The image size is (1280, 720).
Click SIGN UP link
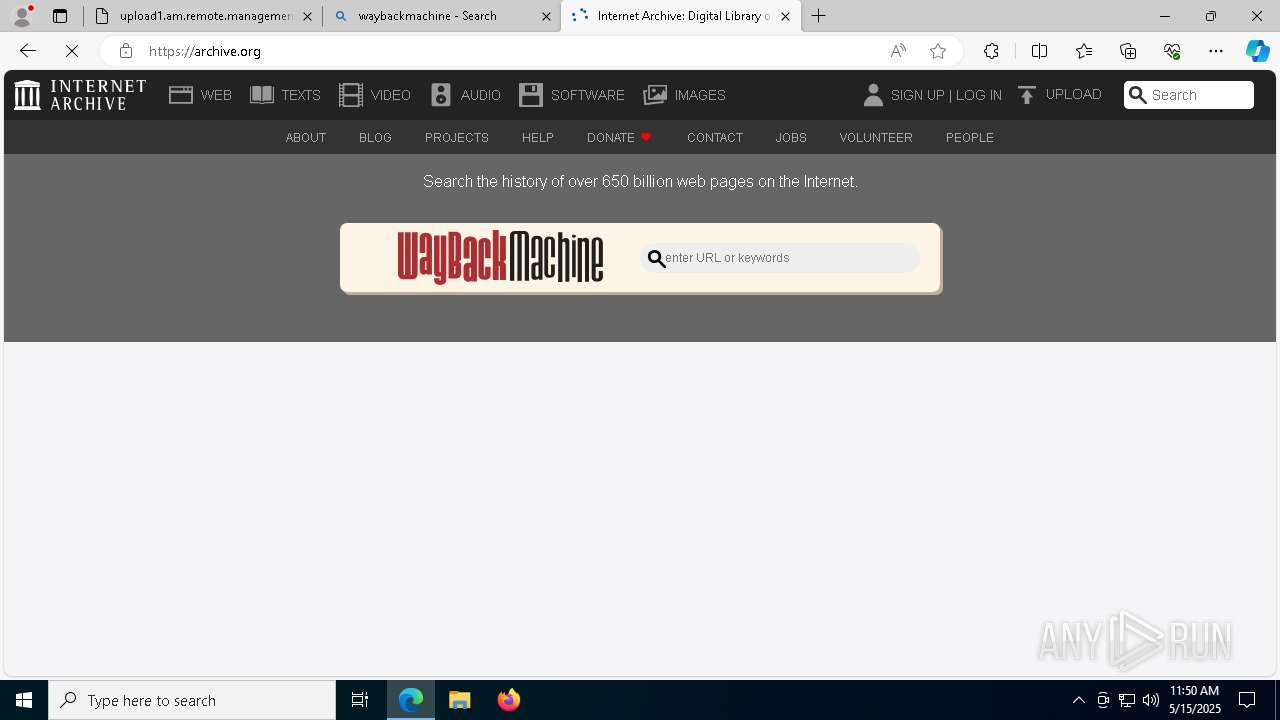click(x=917, y=95)
